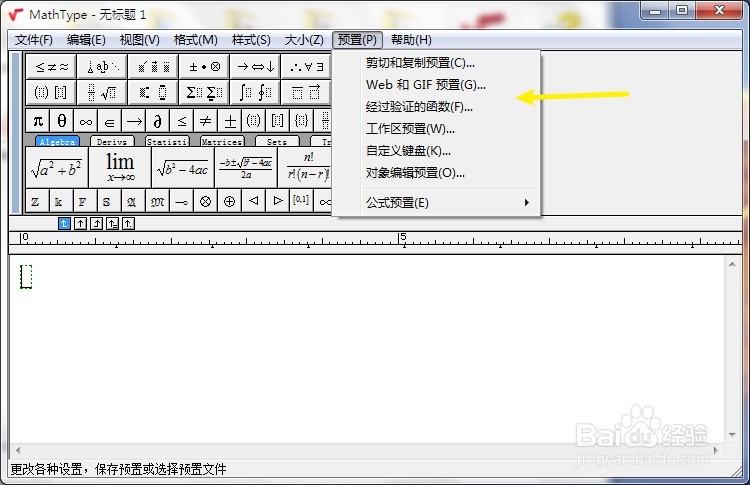Insert the double-struck Z symbol

(x=35, y=201)
